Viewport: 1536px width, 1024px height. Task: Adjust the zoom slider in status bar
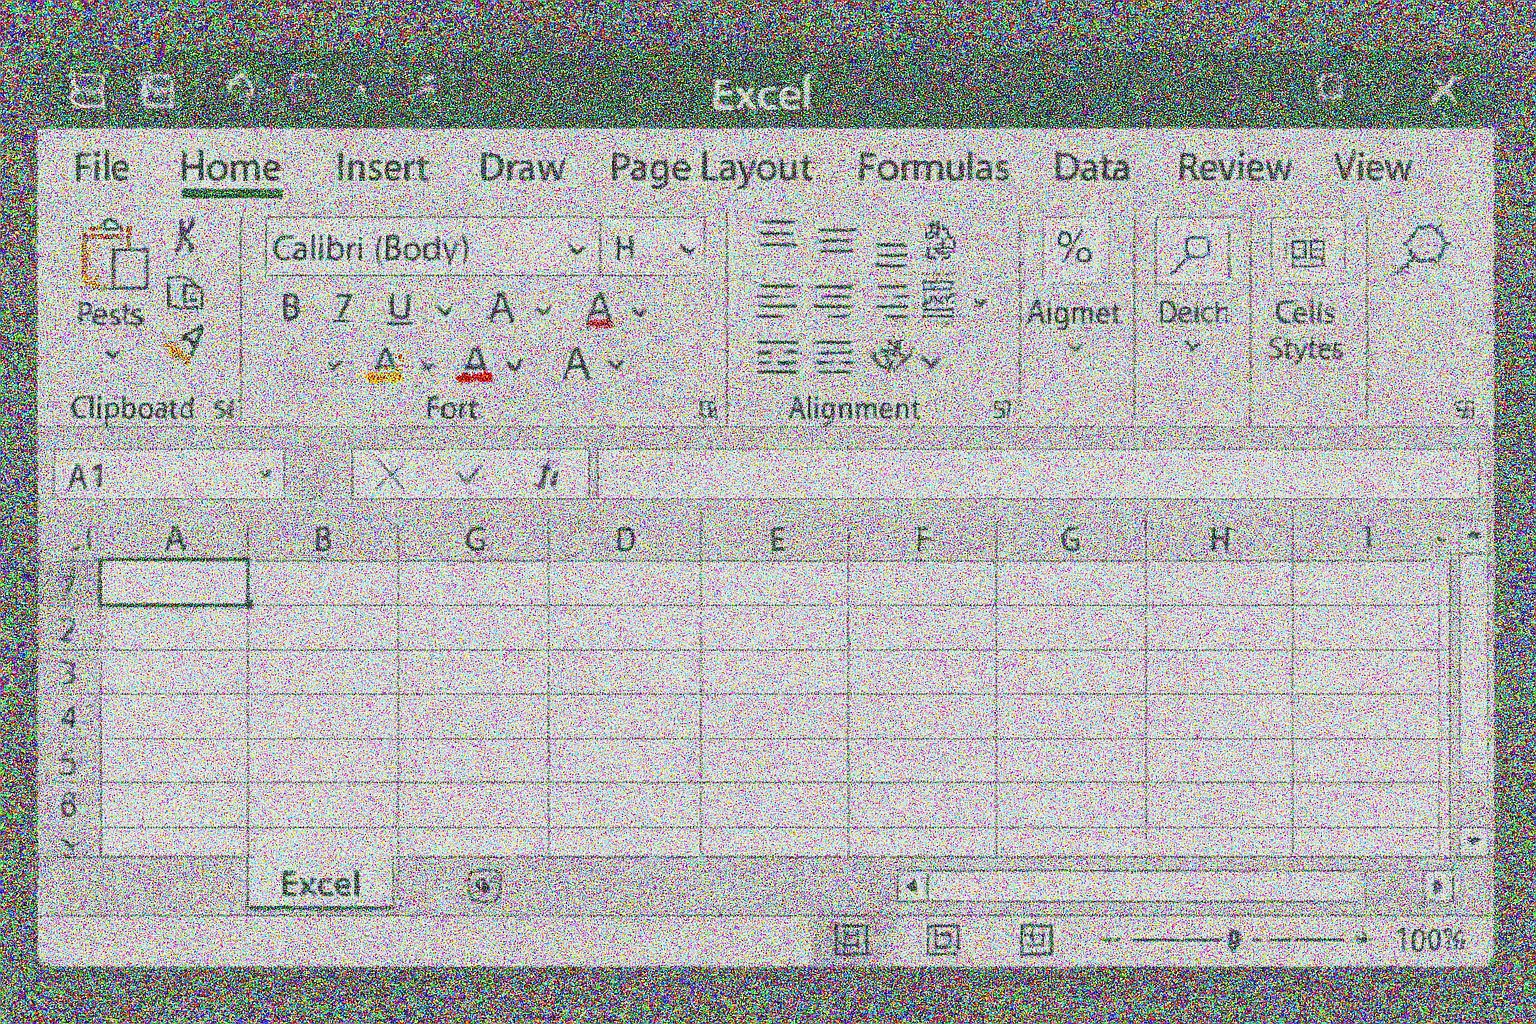click(1235, 939)
